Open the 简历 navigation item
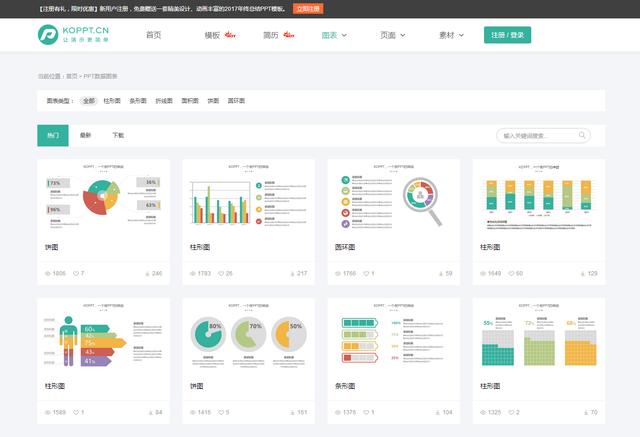Viewport: 640px width, 437px height. pyautogui.click(x=271, y=35)
